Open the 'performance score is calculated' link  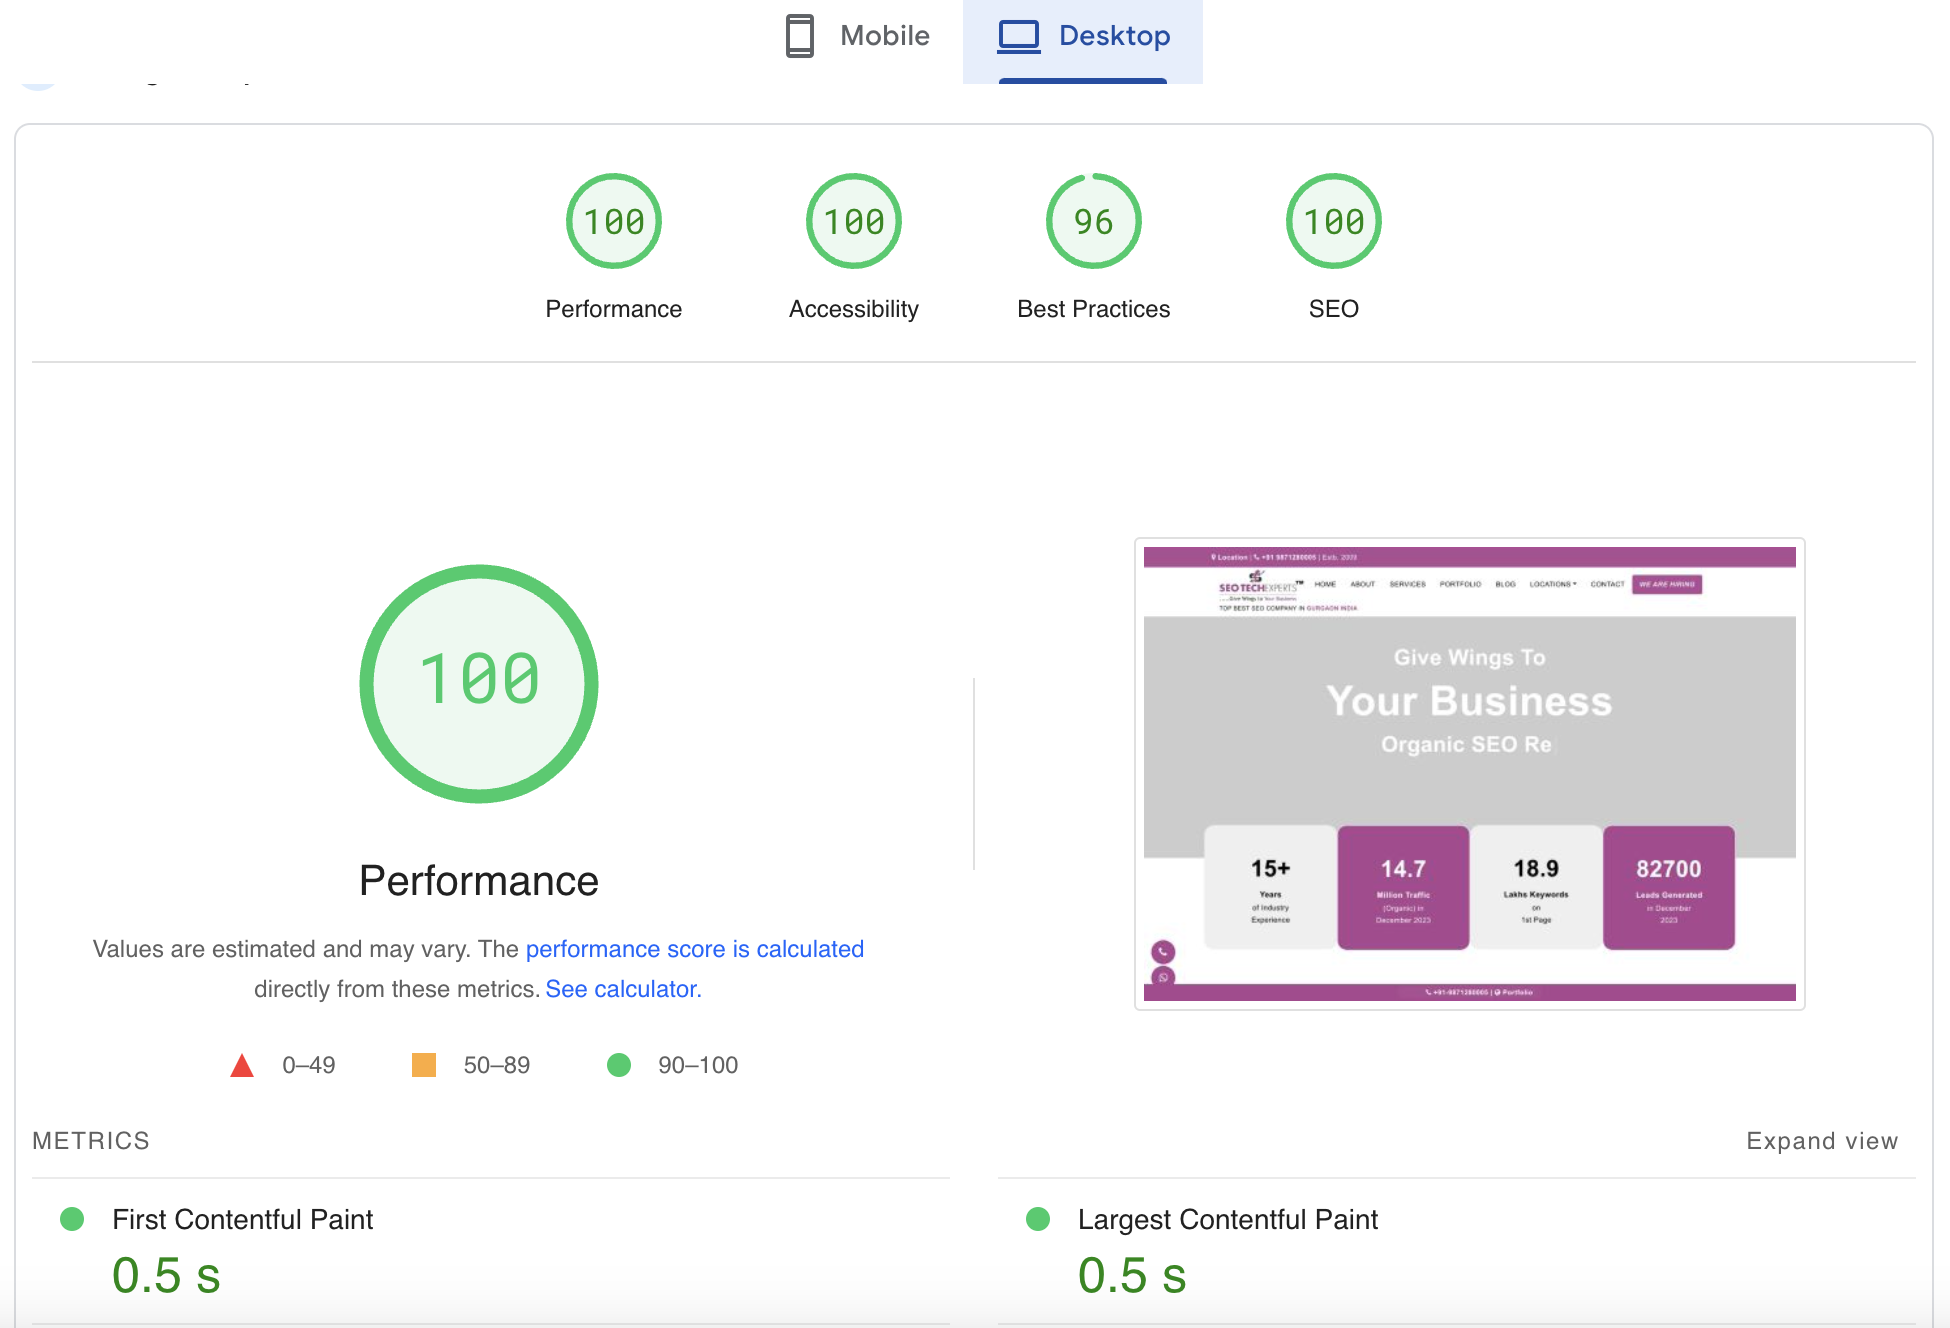pos(694,949)
